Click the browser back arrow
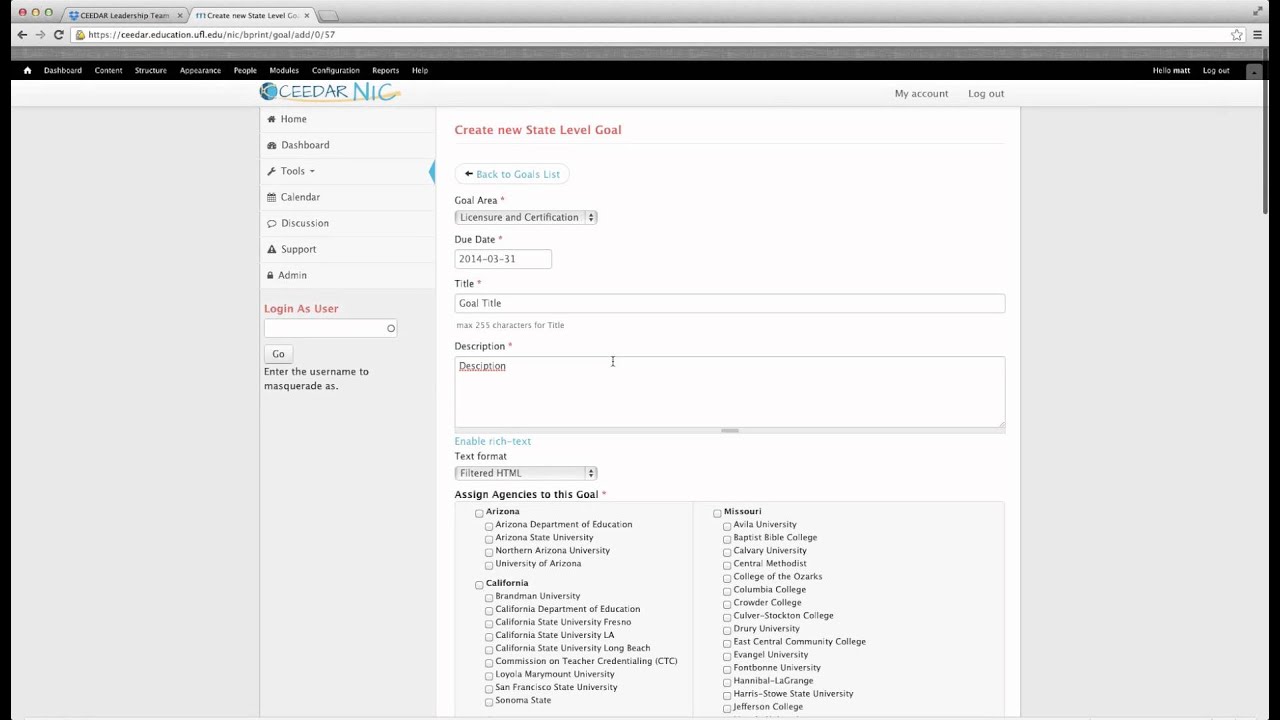 (x=22, y=35)
